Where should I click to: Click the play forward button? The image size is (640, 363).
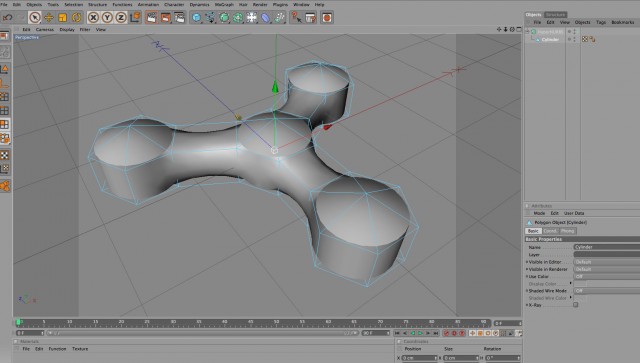pyautogui.click(x=420, y=333)
